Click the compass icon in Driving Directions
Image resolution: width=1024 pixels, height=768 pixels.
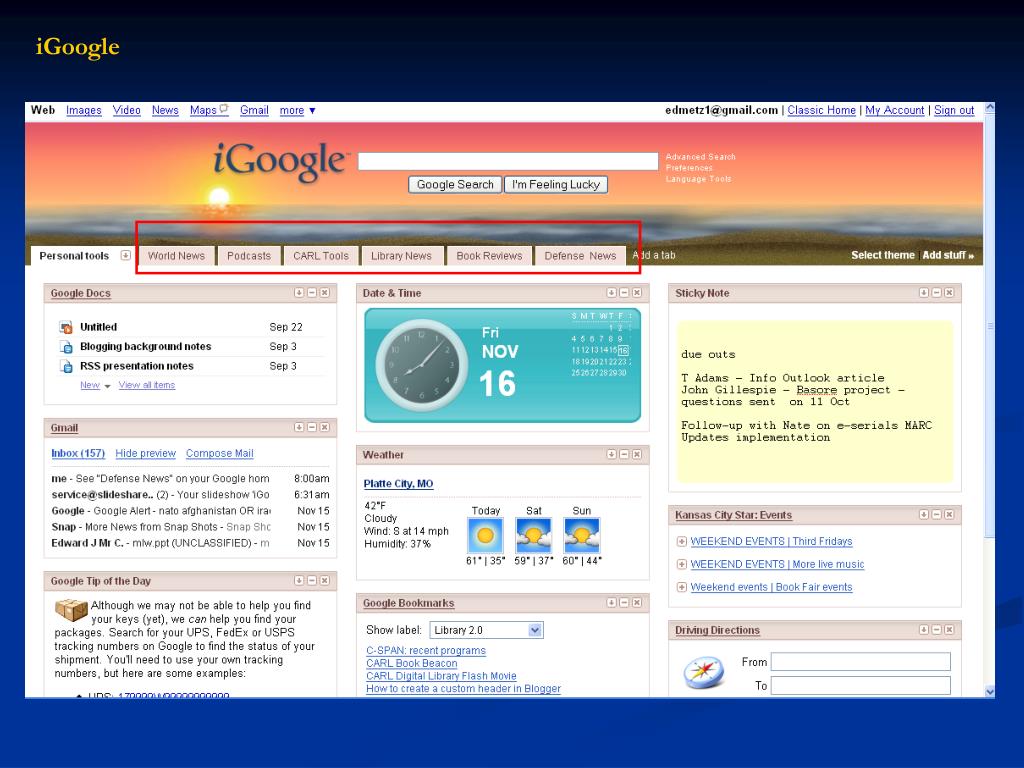704,673
